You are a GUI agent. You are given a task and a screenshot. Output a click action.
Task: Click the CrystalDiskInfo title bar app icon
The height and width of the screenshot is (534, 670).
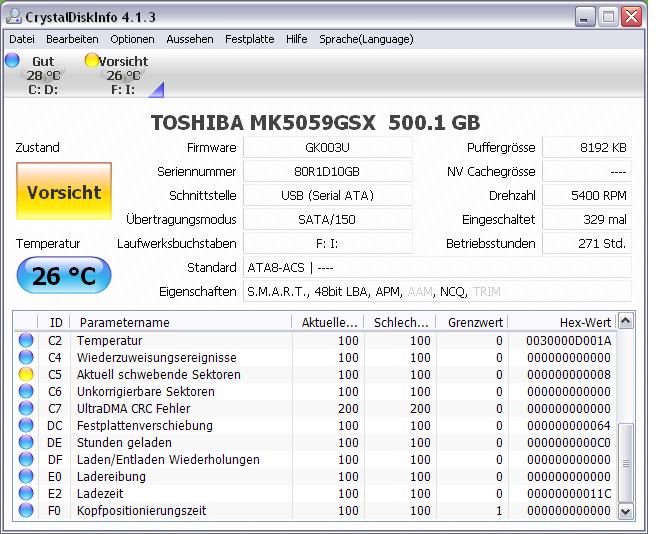(14, 17)
